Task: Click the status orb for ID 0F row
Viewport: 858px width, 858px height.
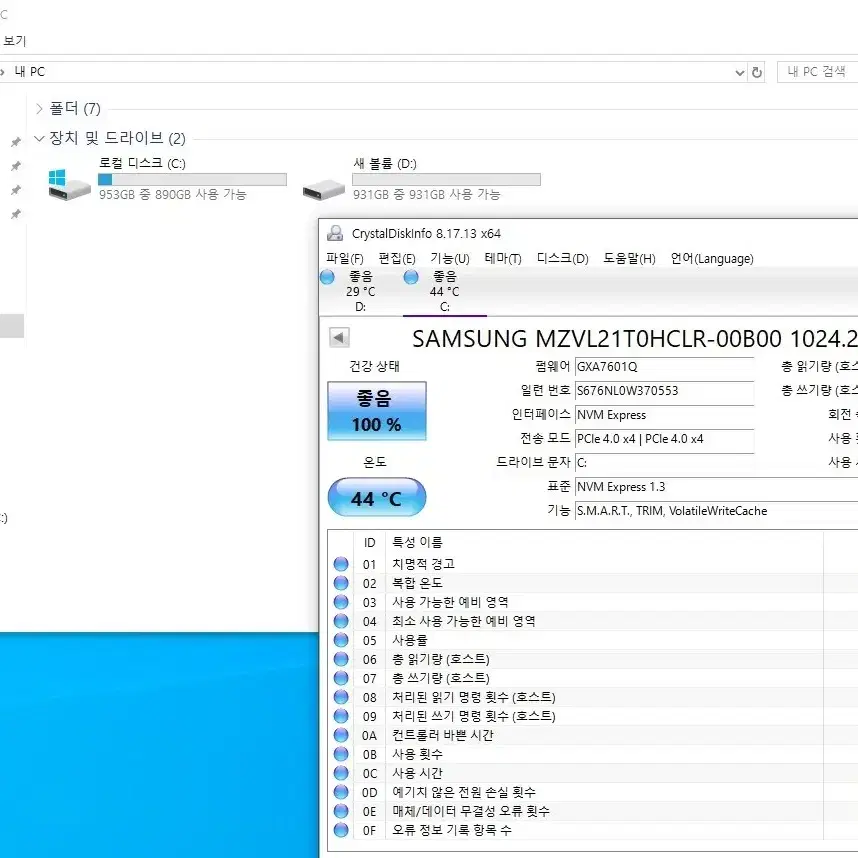Action: [x=341, y=830]
